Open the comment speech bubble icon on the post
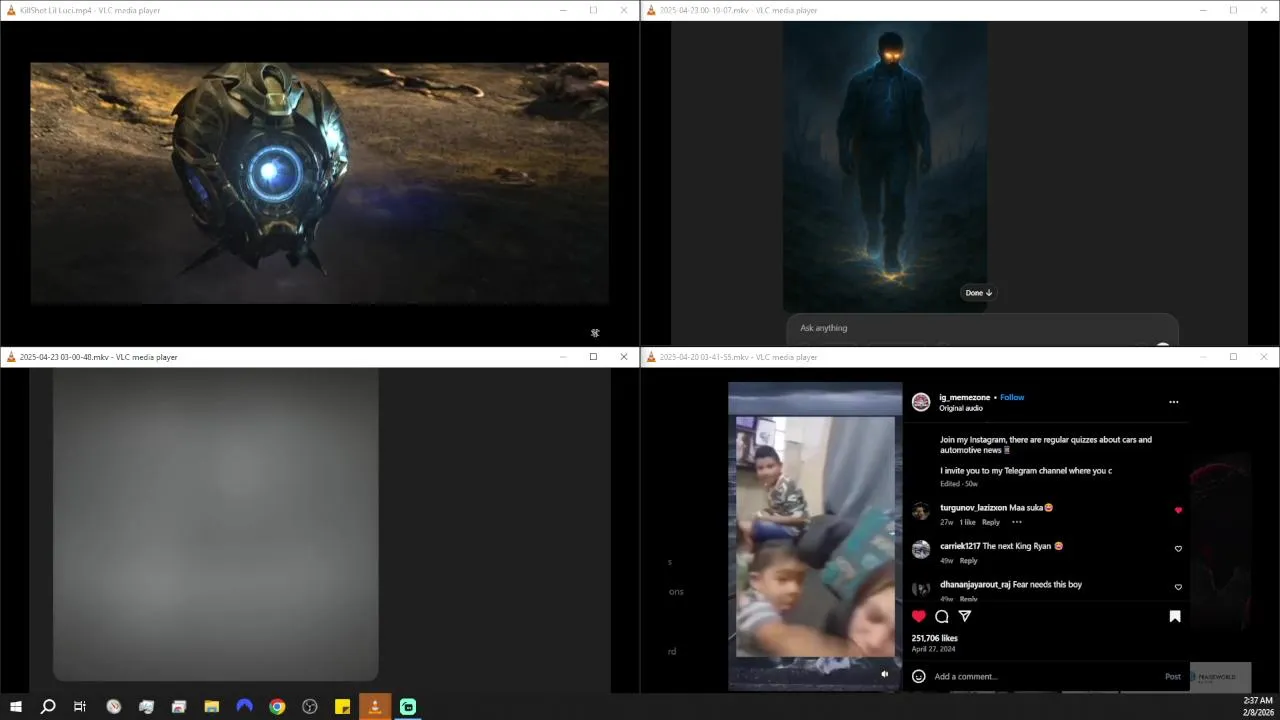Image resolution: width=1280 pixels, height=720 pixels. coord(942,616)
